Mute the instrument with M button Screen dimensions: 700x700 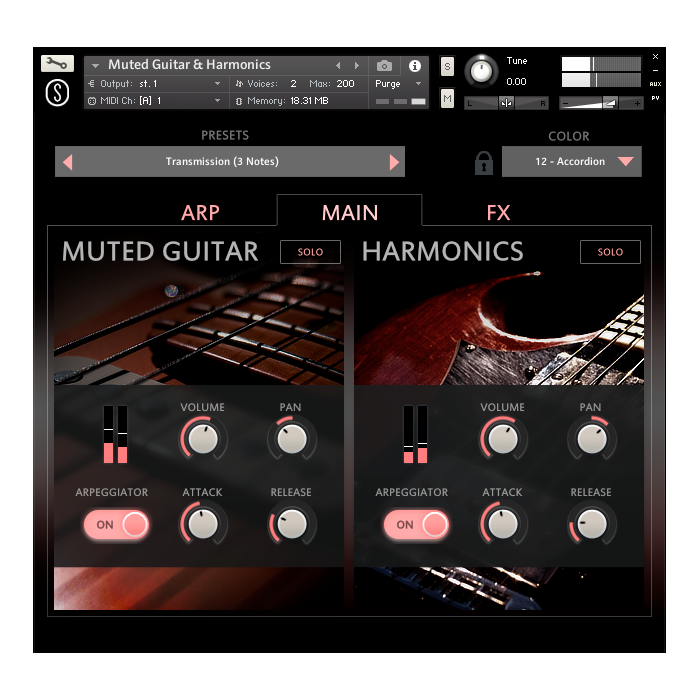(x=447, y=98)
